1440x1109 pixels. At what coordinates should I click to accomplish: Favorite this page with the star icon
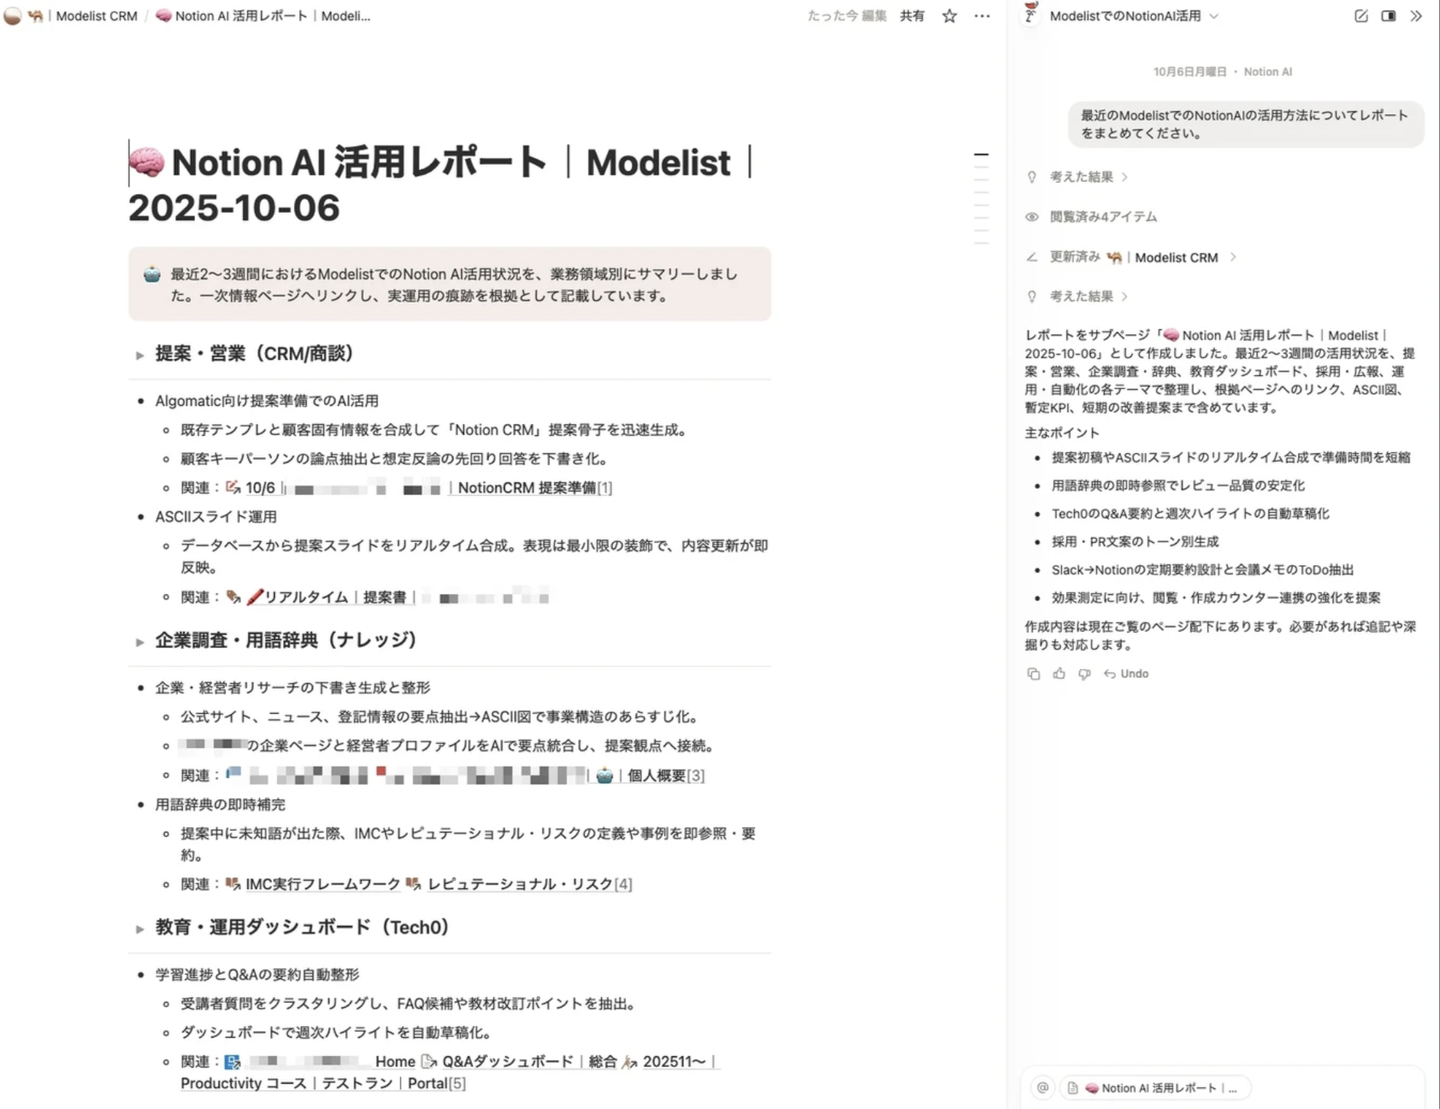click(x=949, y=16)
